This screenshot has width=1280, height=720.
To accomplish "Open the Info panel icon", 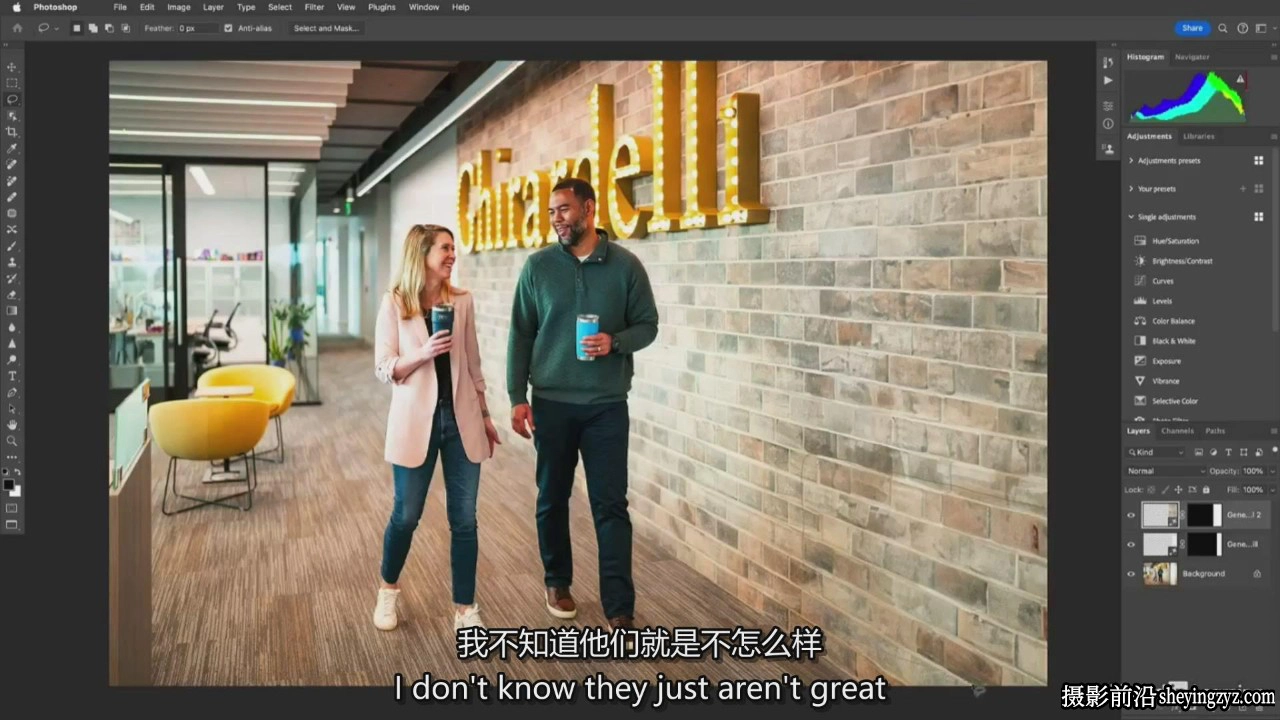I will [x=1107, y=124].
